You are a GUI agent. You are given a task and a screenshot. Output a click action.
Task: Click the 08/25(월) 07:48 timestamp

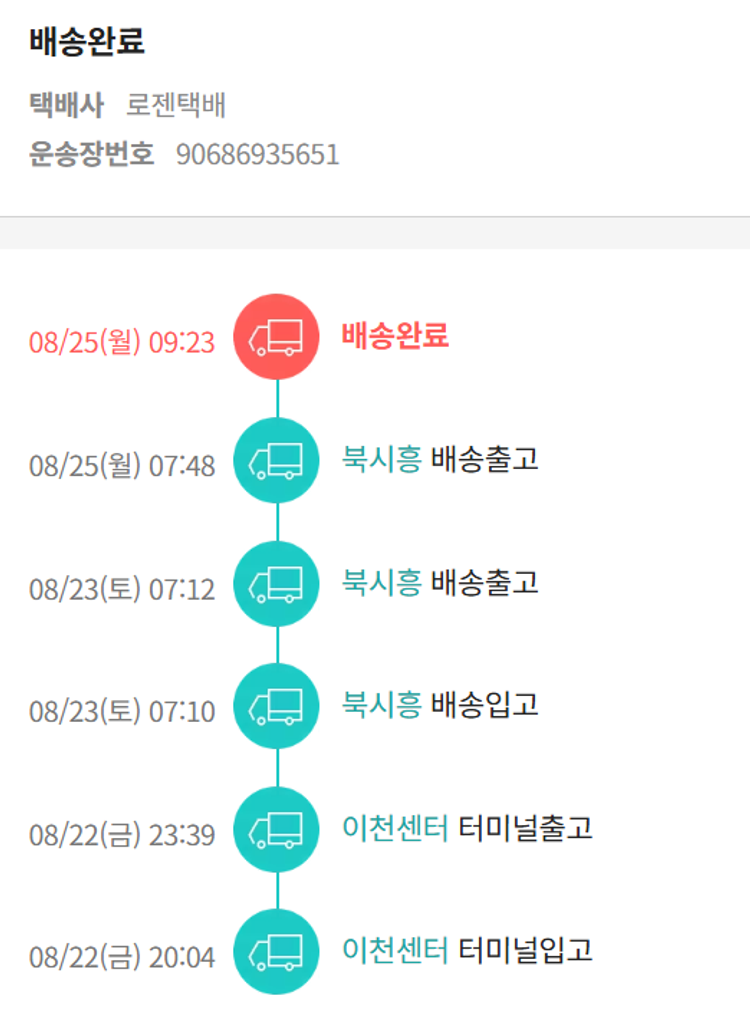(x=122, y=466)
